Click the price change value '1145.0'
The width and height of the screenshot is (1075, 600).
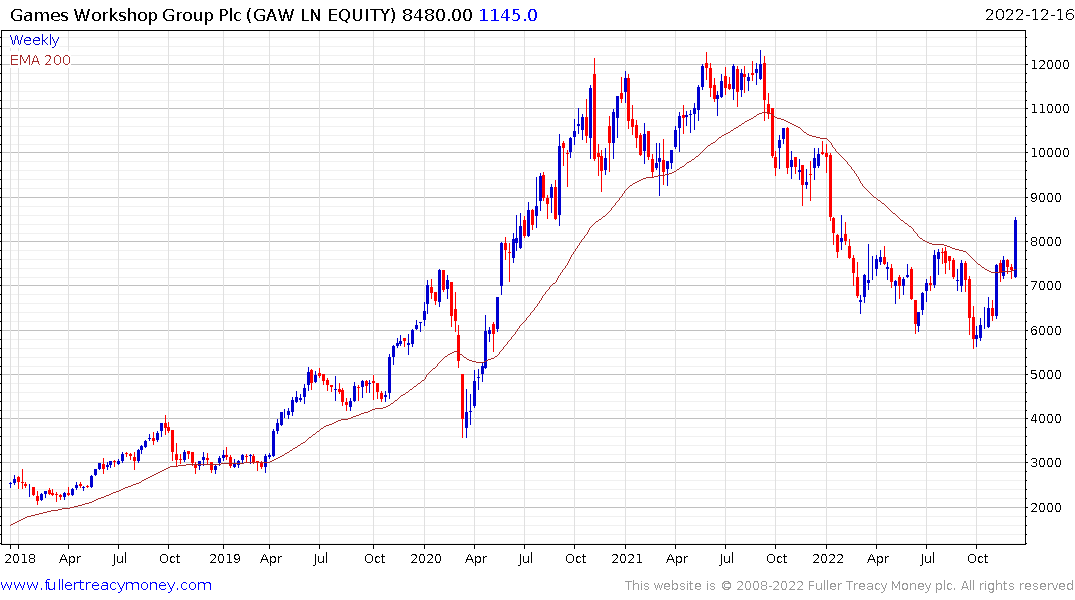coord(508,15)
